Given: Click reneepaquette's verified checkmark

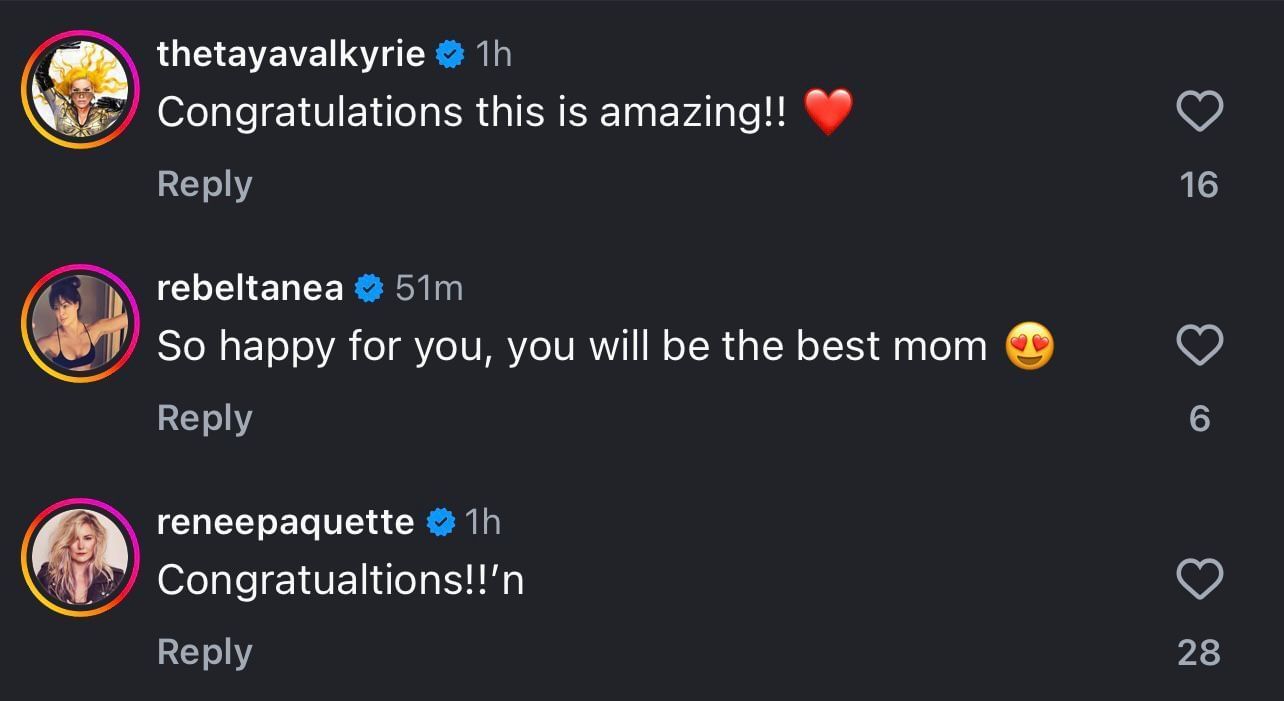Looking at the screenshot, I should pos(439,521).
